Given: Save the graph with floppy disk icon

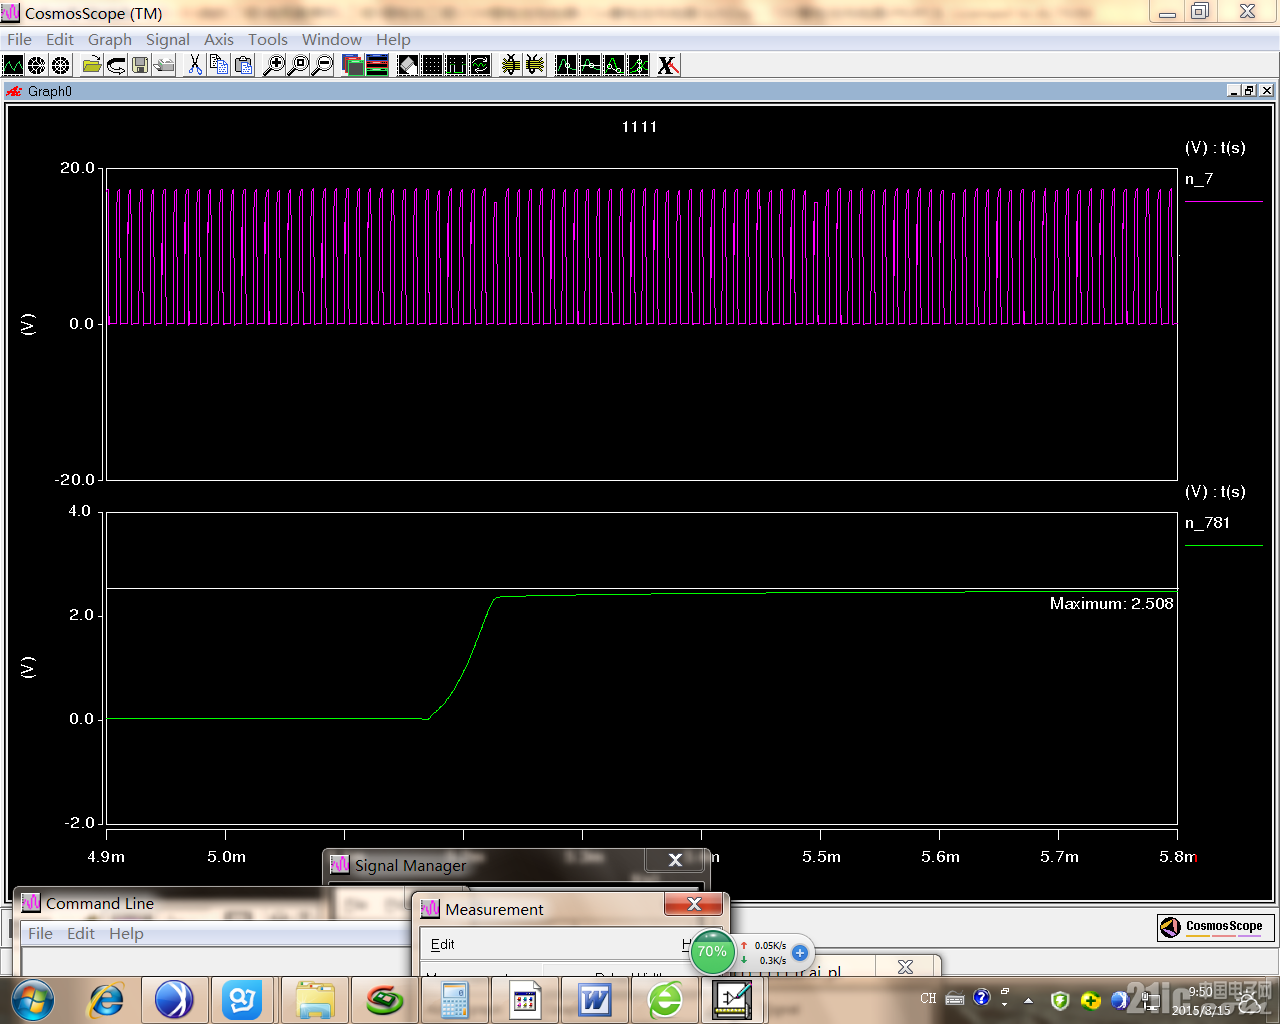Looking at the screenshot, I should coord(140,65).
